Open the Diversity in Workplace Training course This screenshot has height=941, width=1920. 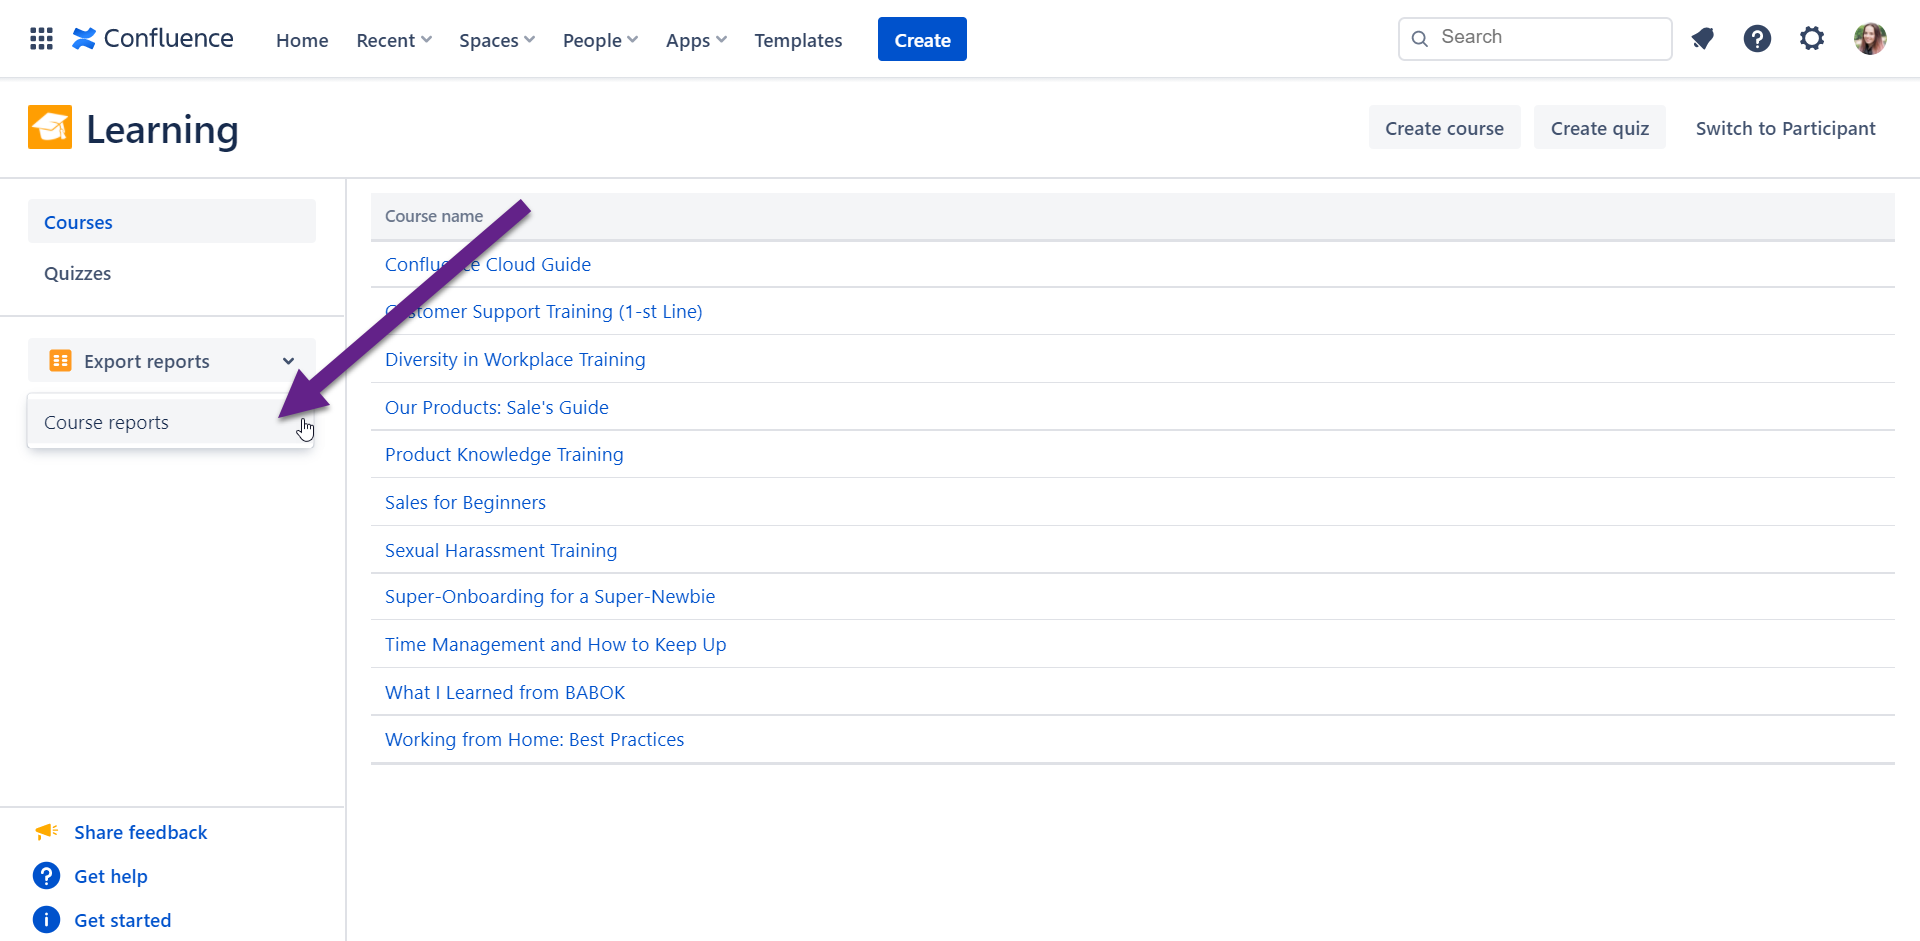[515, 359]
